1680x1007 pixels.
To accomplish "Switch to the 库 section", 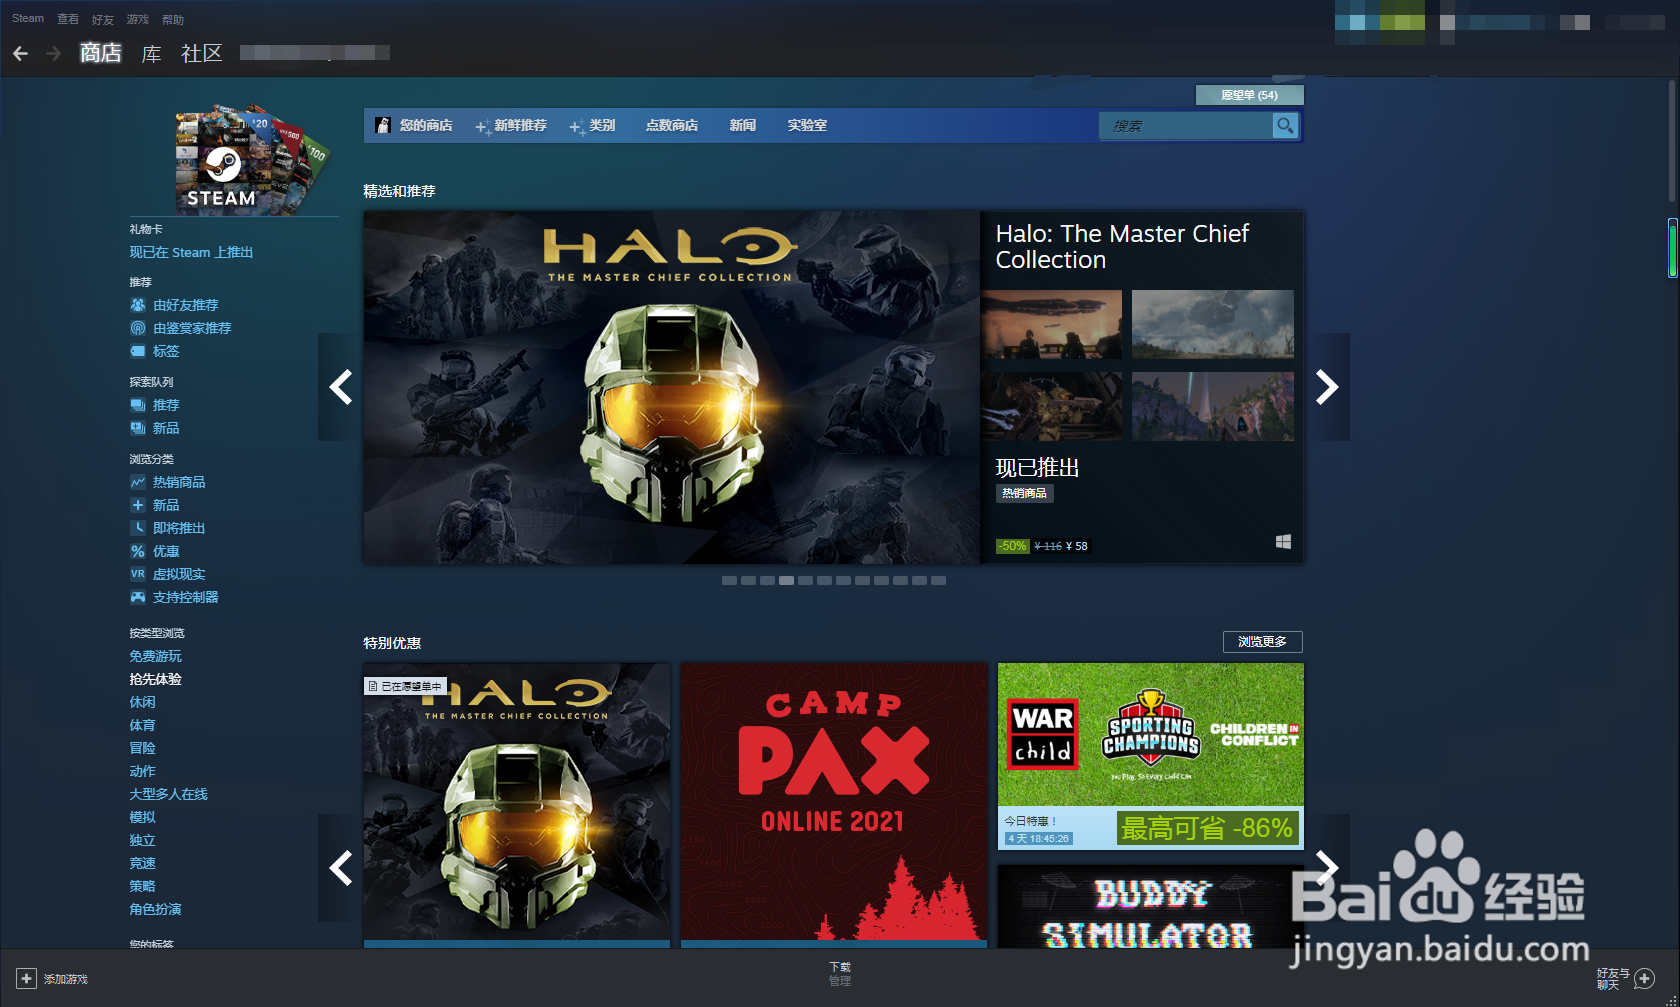I will tap(151, 53).
